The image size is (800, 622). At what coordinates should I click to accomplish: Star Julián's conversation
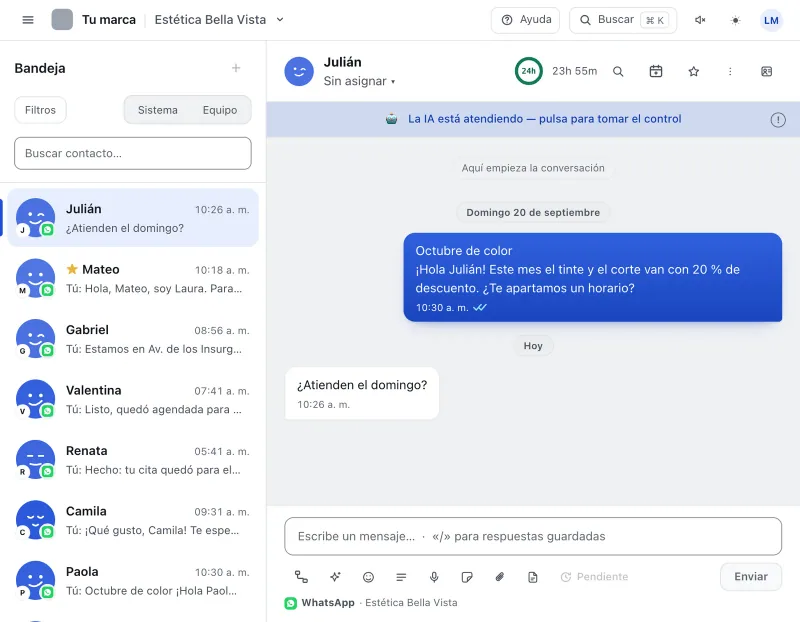(693, 71)
